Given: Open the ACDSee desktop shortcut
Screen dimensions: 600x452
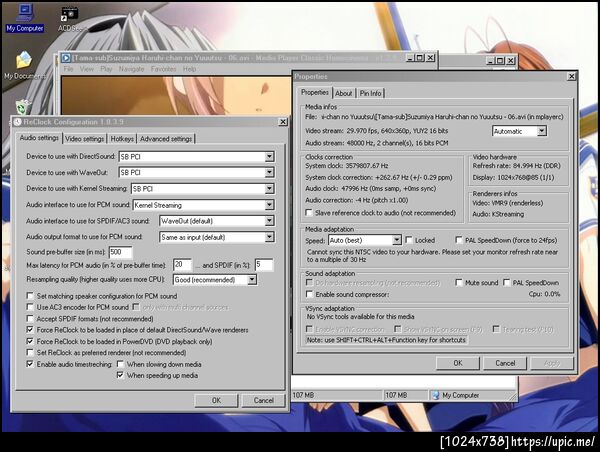Looking at the screenshot, I should 70,18.
